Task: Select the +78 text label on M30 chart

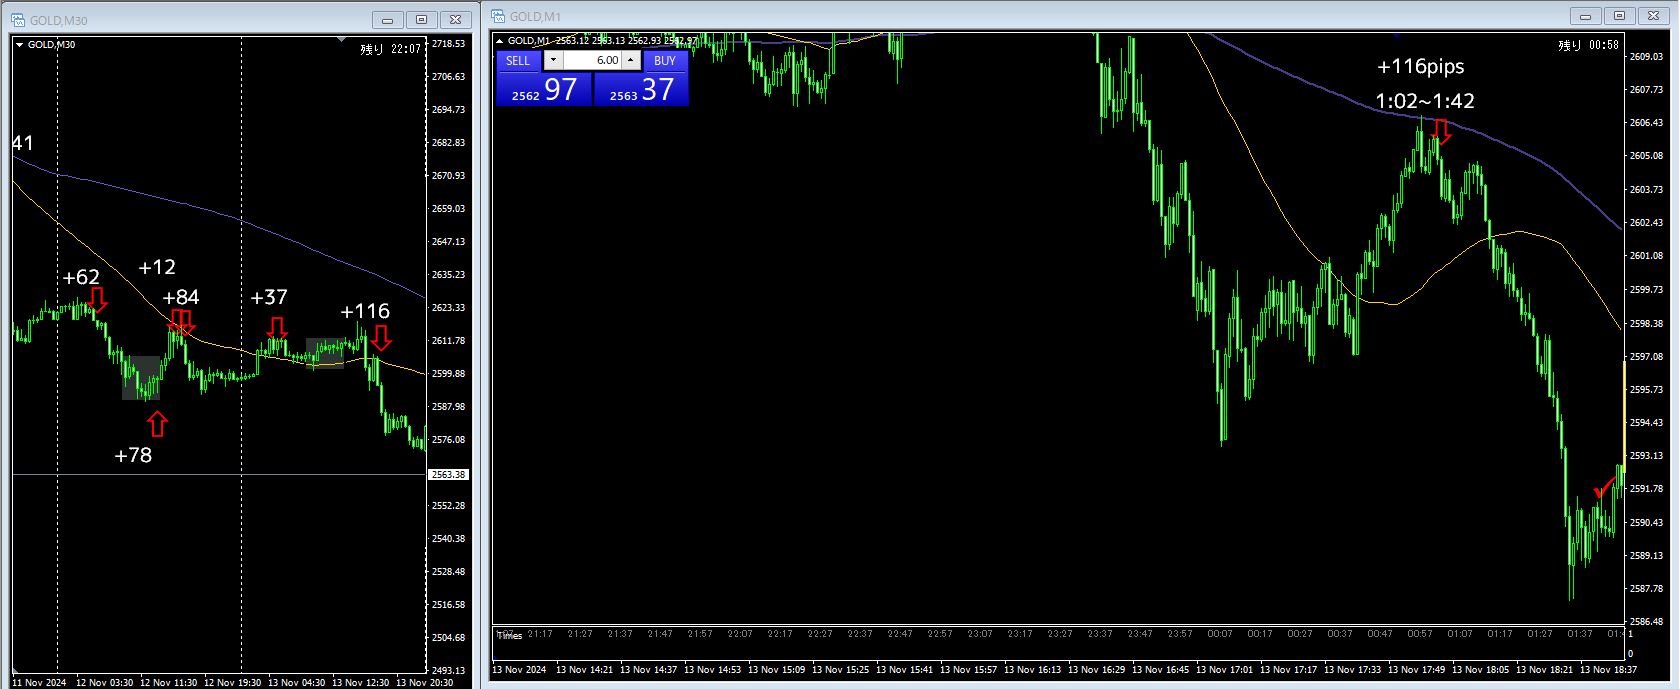Action: [x=133, y=455]
